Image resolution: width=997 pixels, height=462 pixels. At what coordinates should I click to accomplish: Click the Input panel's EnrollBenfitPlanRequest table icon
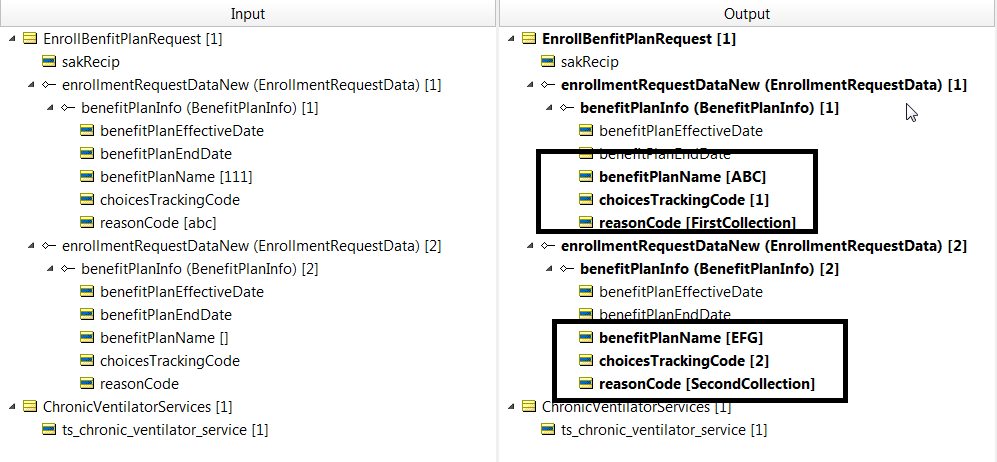pyautogui.click(x=30, y=39)
